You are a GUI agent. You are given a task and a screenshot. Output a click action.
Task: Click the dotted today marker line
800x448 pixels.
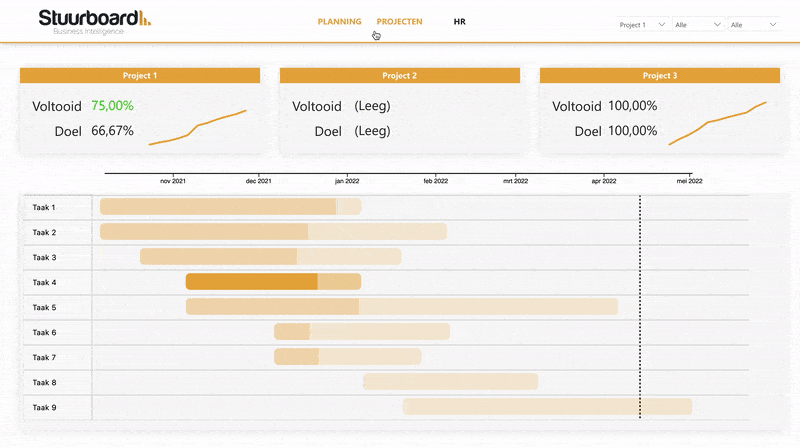pos(640,300)
